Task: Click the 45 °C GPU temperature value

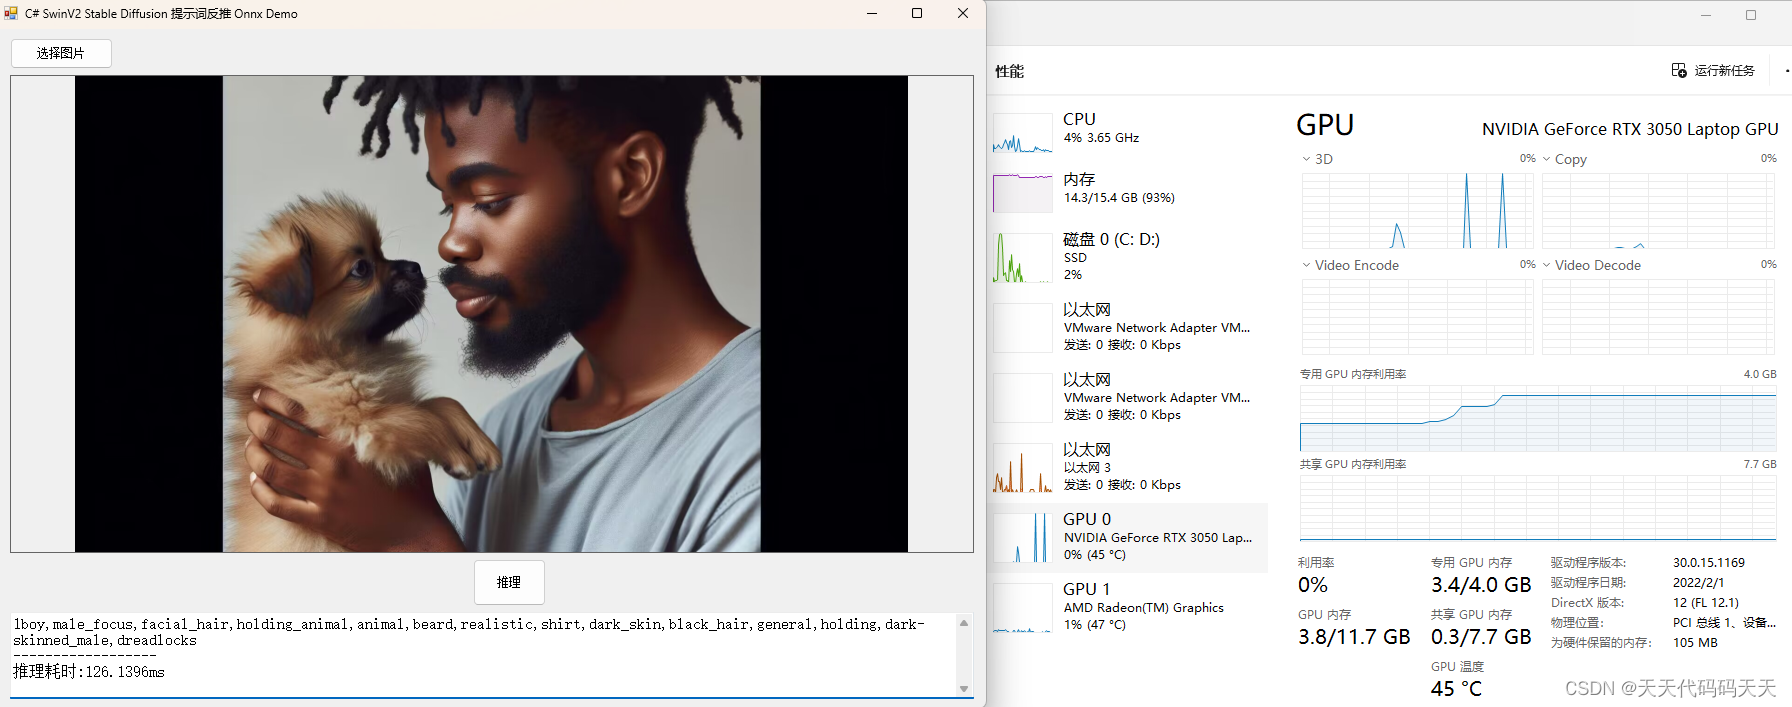Action: tap(1457, 689)
